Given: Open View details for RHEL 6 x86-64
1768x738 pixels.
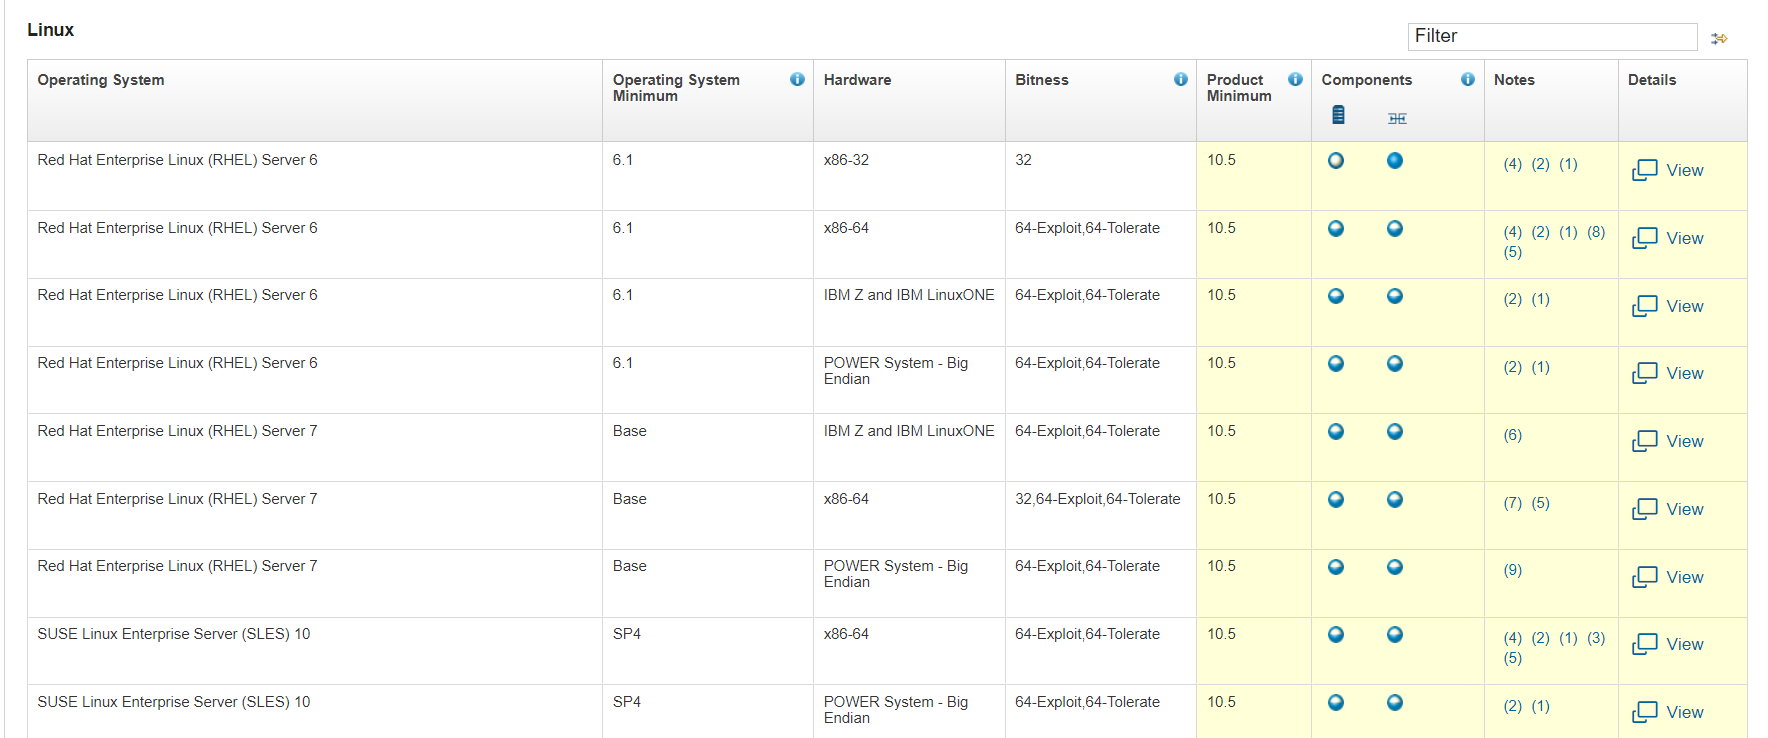Looking at the screenshot, I should coord(1668,238).
